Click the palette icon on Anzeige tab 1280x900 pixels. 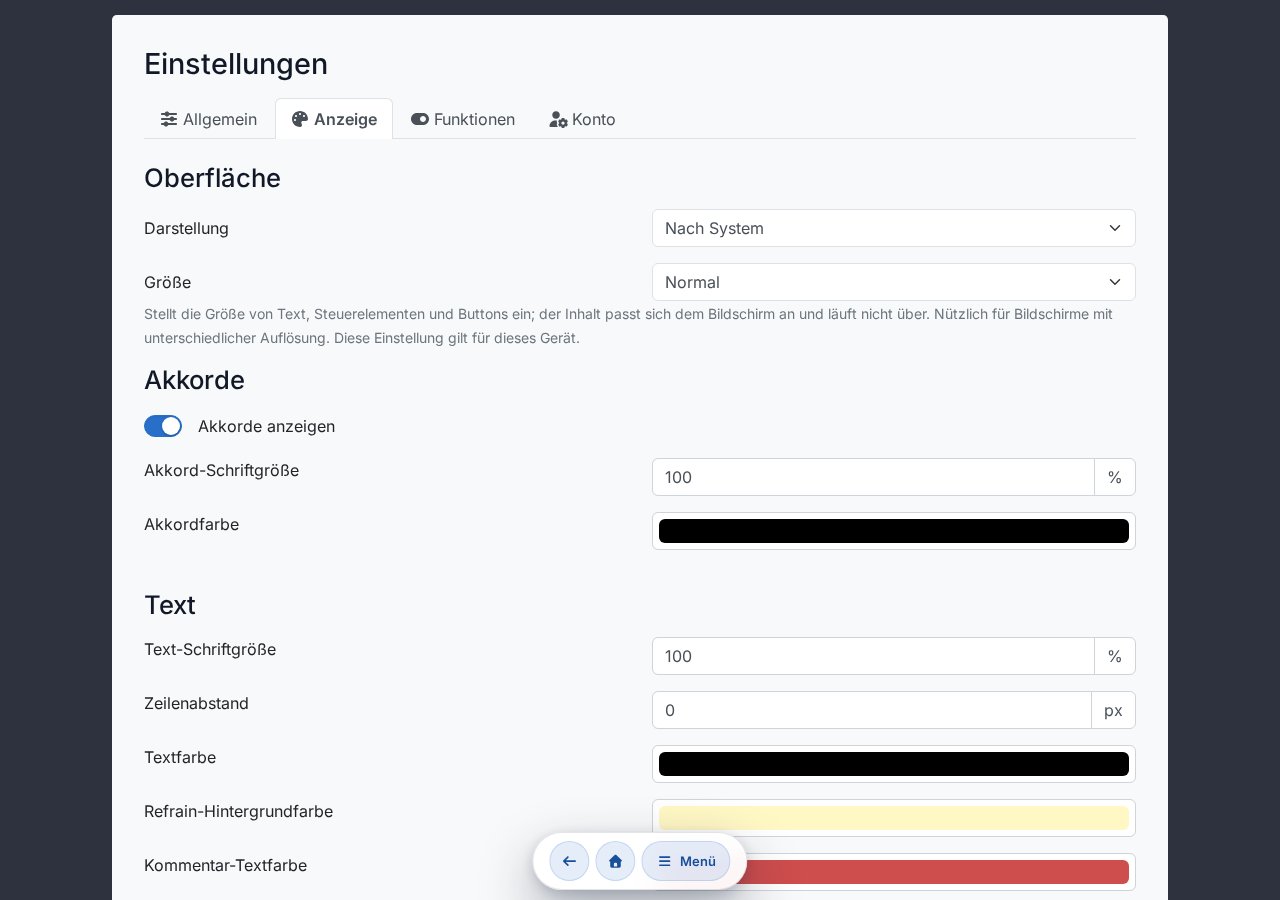click(x=300, y=119)
